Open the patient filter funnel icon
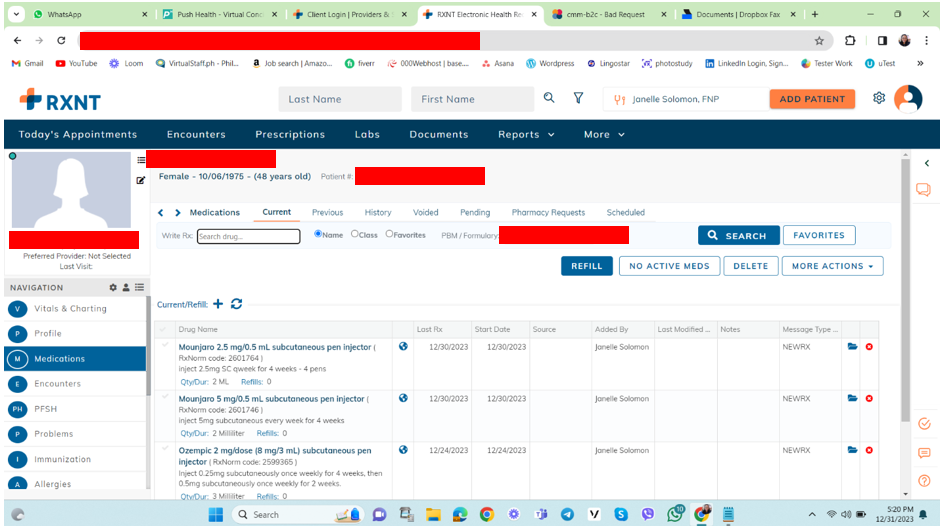The width and height of the screenshot is (942, 526). (578, 98)
